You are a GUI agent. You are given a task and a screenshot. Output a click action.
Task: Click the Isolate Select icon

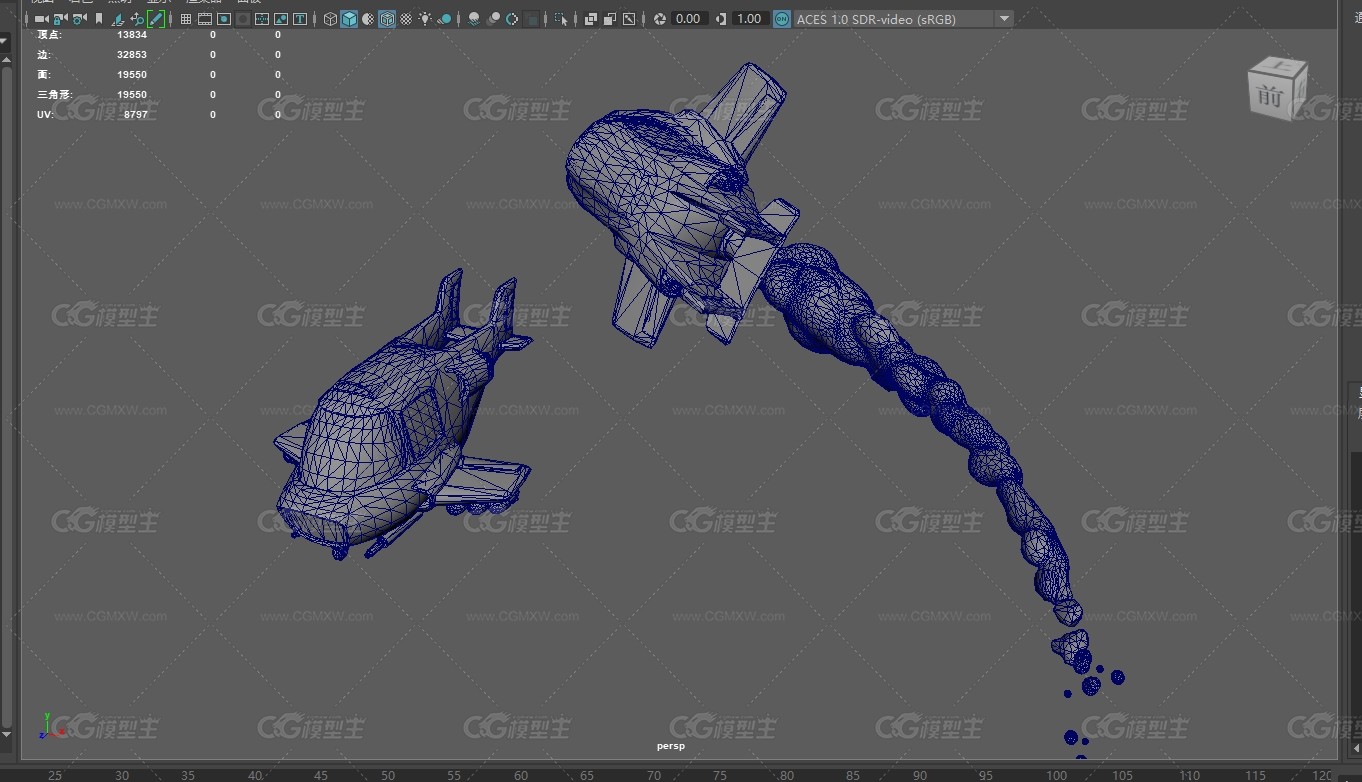561,19
